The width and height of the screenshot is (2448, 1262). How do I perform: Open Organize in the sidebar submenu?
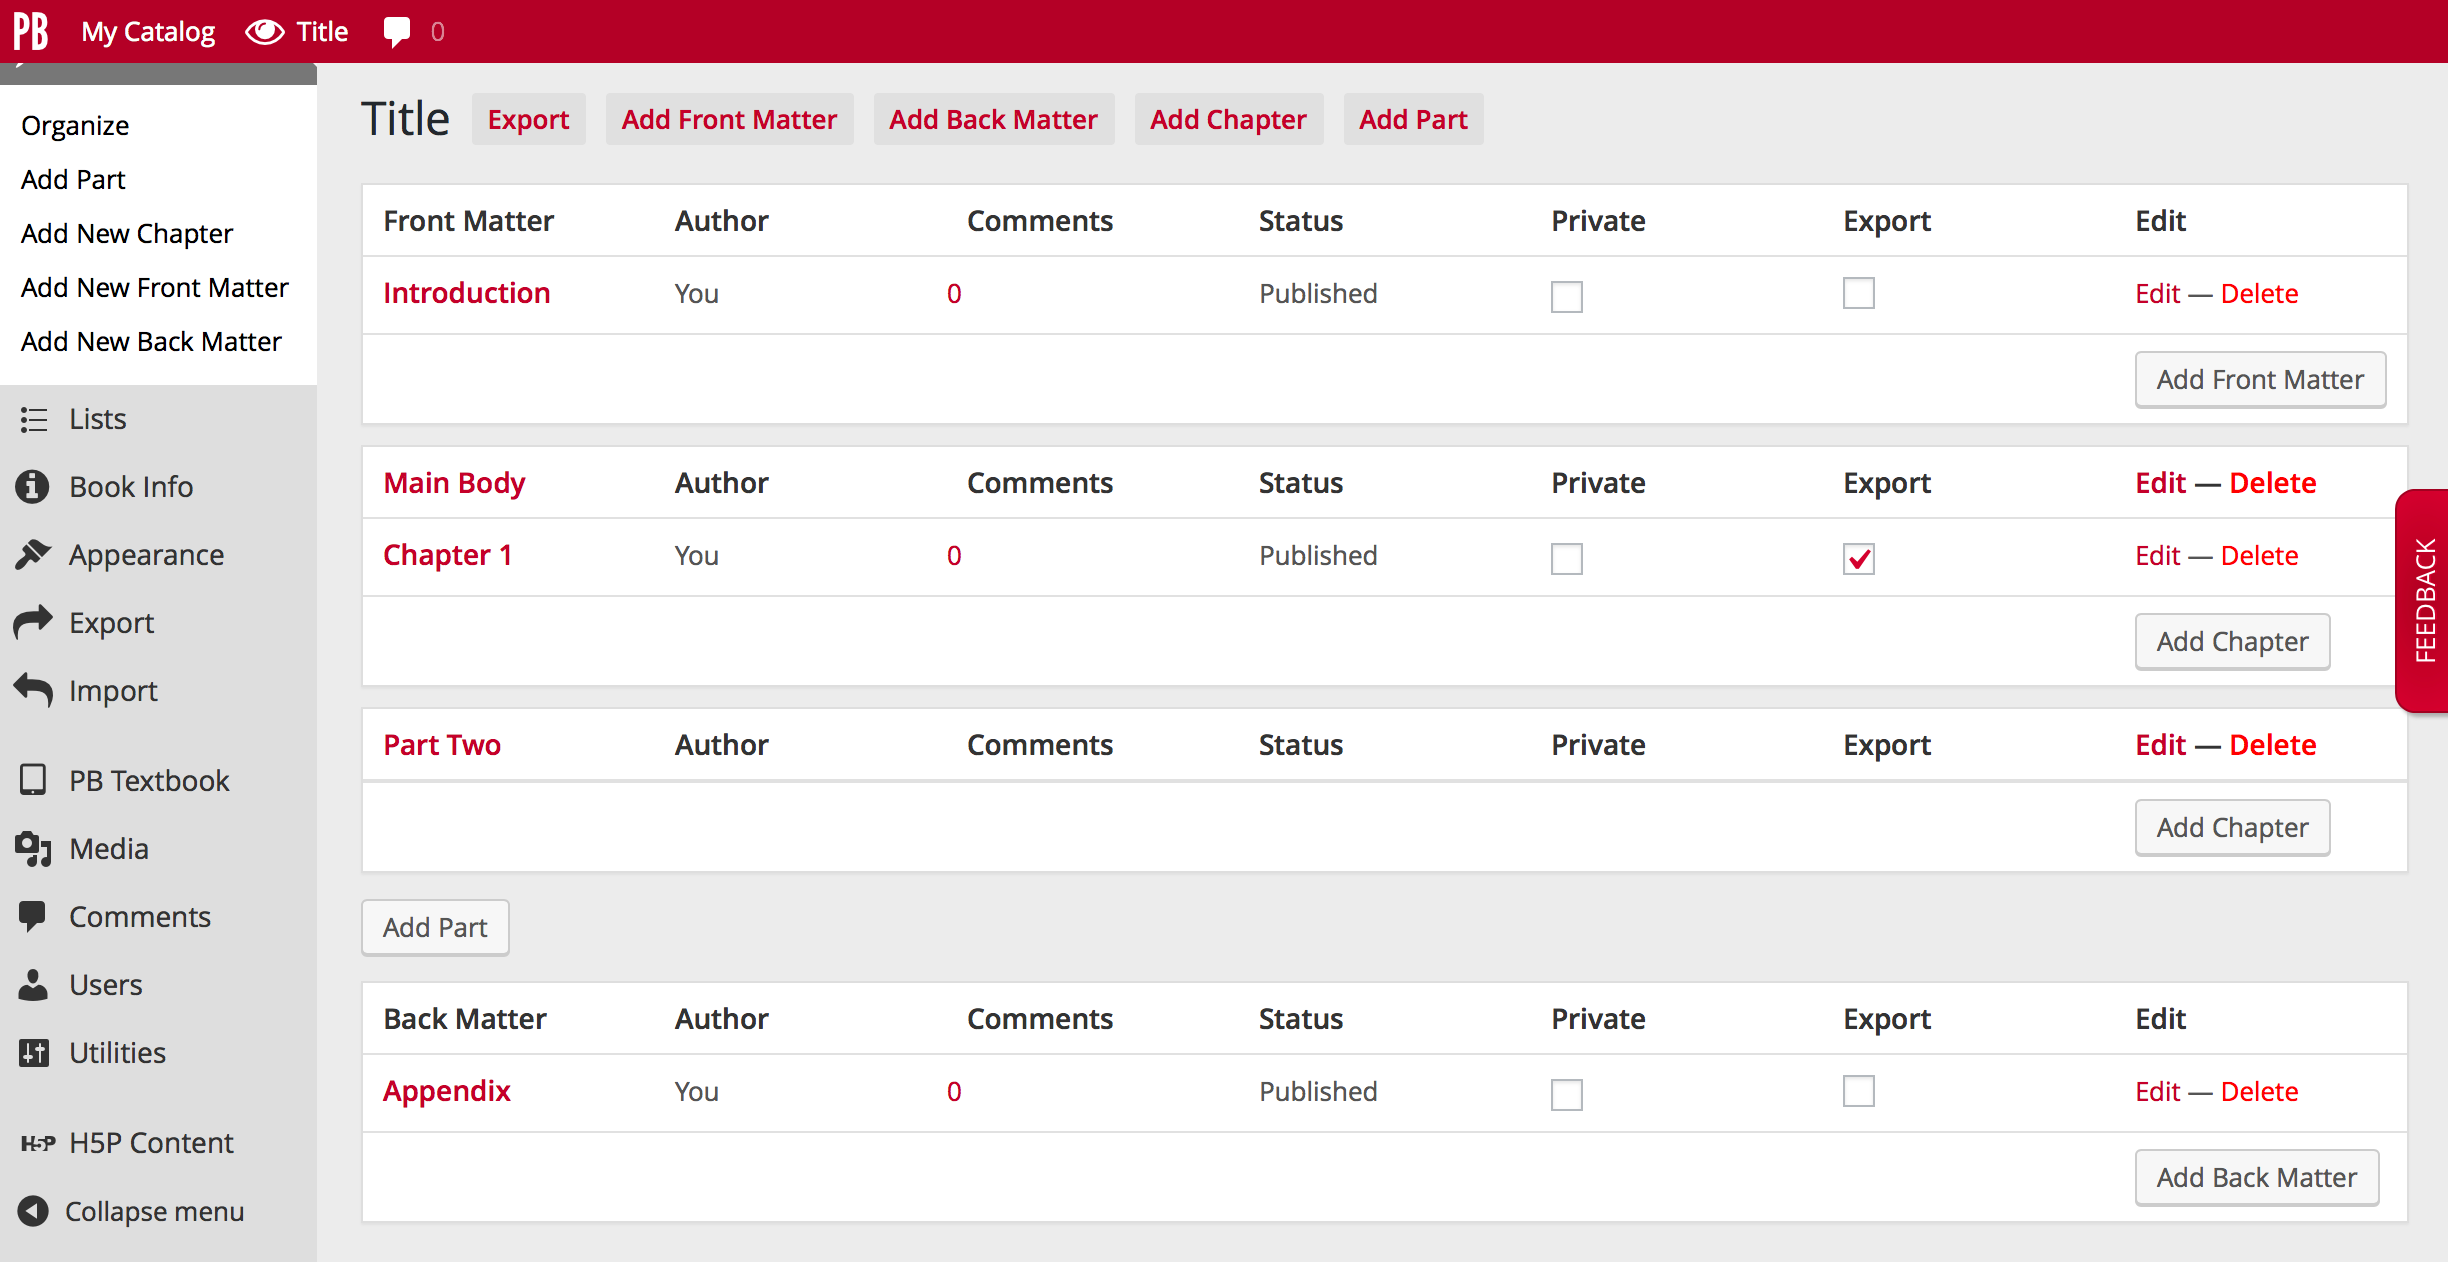coord(75,125)
